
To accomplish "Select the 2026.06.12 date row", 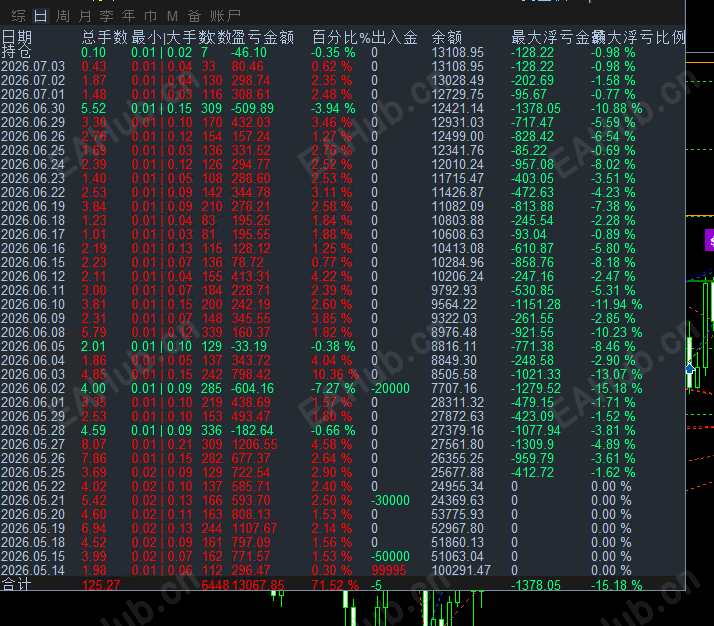I will [x=33, y=276].
